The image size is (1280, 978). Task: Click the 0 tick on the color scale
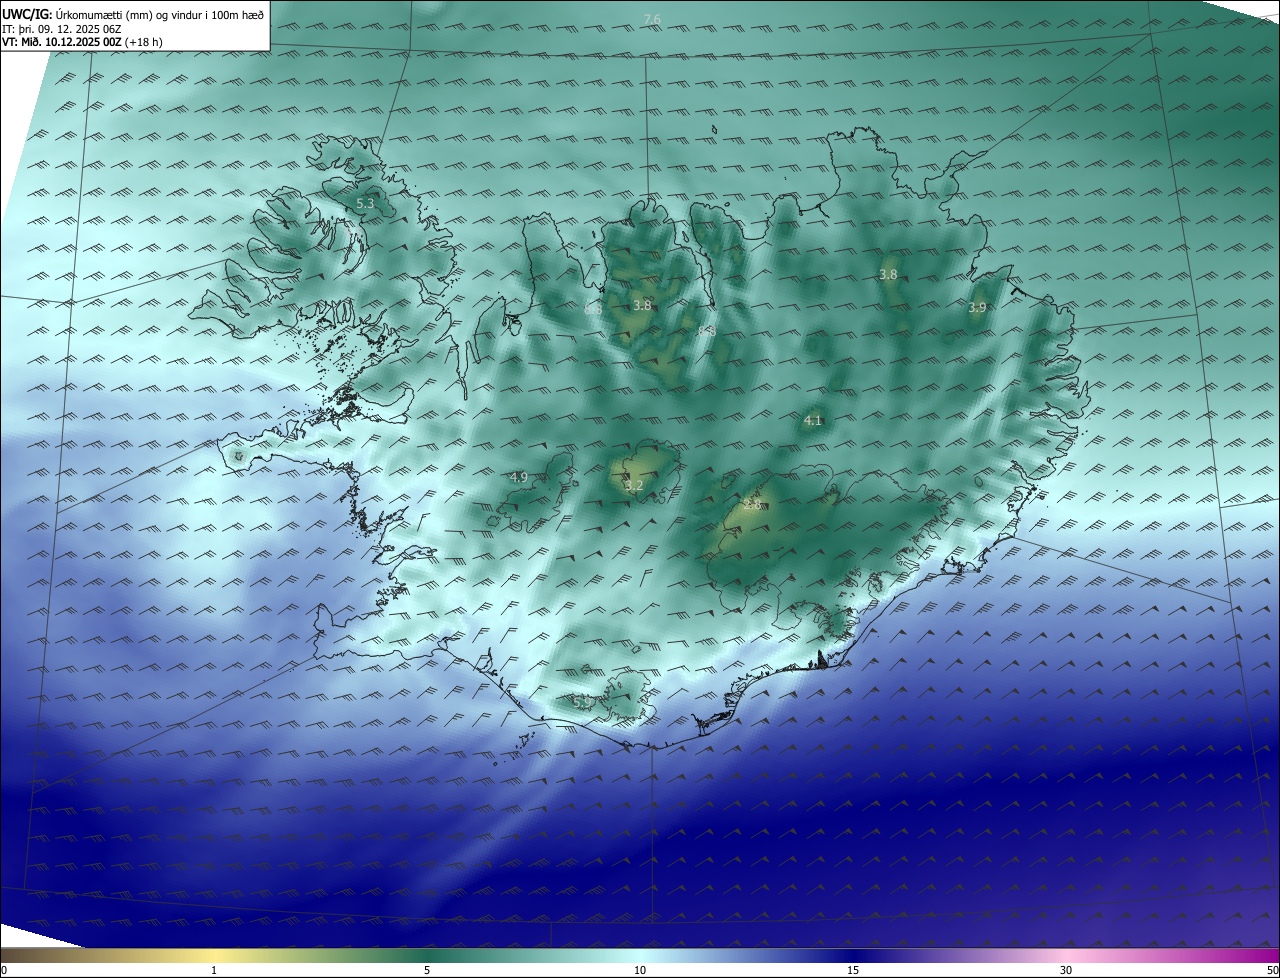click(x=4, y=970)
